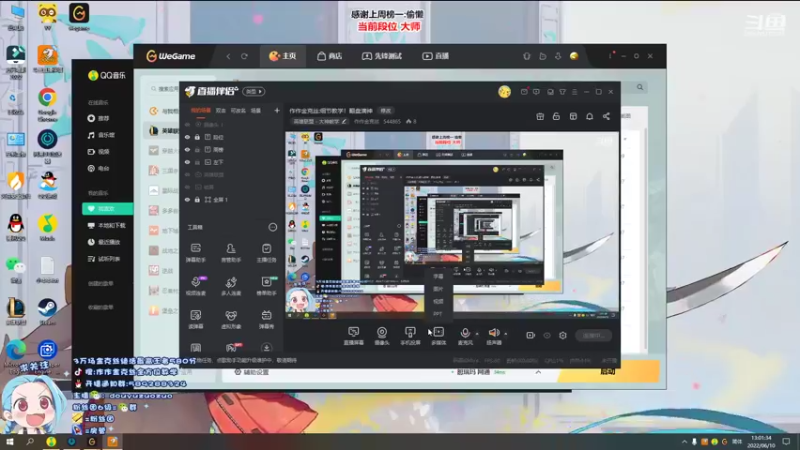Select 字幕 in multimedia popup menu
This screenshot has width=800, height=450.
(x=438, y=276)
